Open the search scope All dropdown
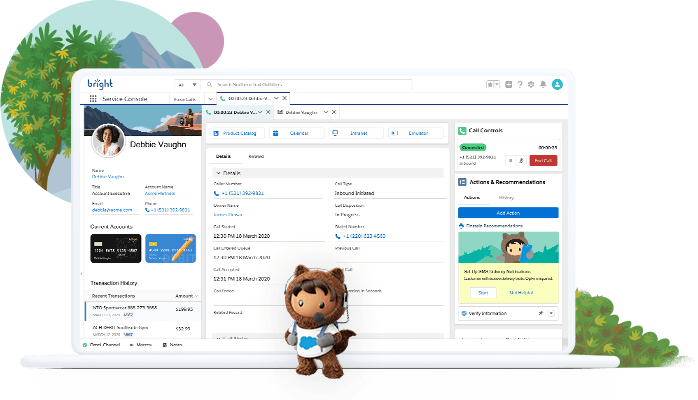 (x=187, y=84)
